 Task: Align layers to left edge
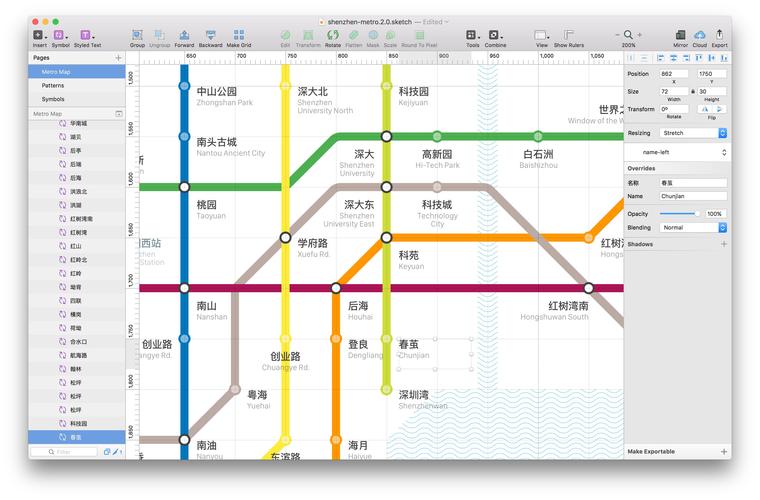660,58
